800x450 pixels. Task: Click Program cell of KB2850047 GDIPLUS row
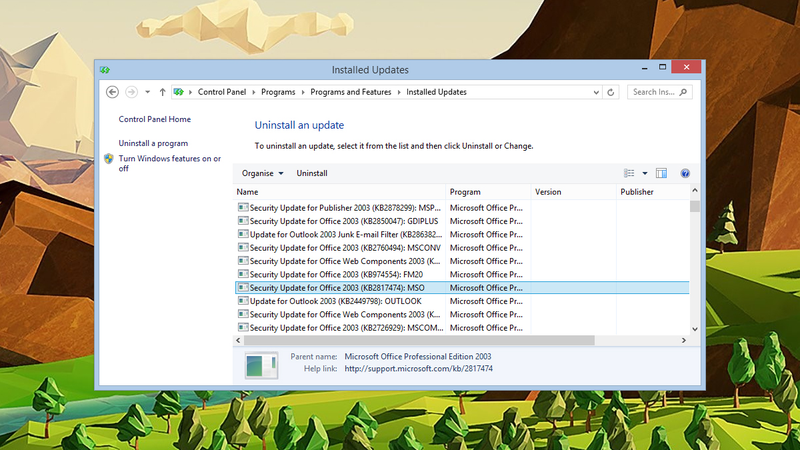[486, 221]
